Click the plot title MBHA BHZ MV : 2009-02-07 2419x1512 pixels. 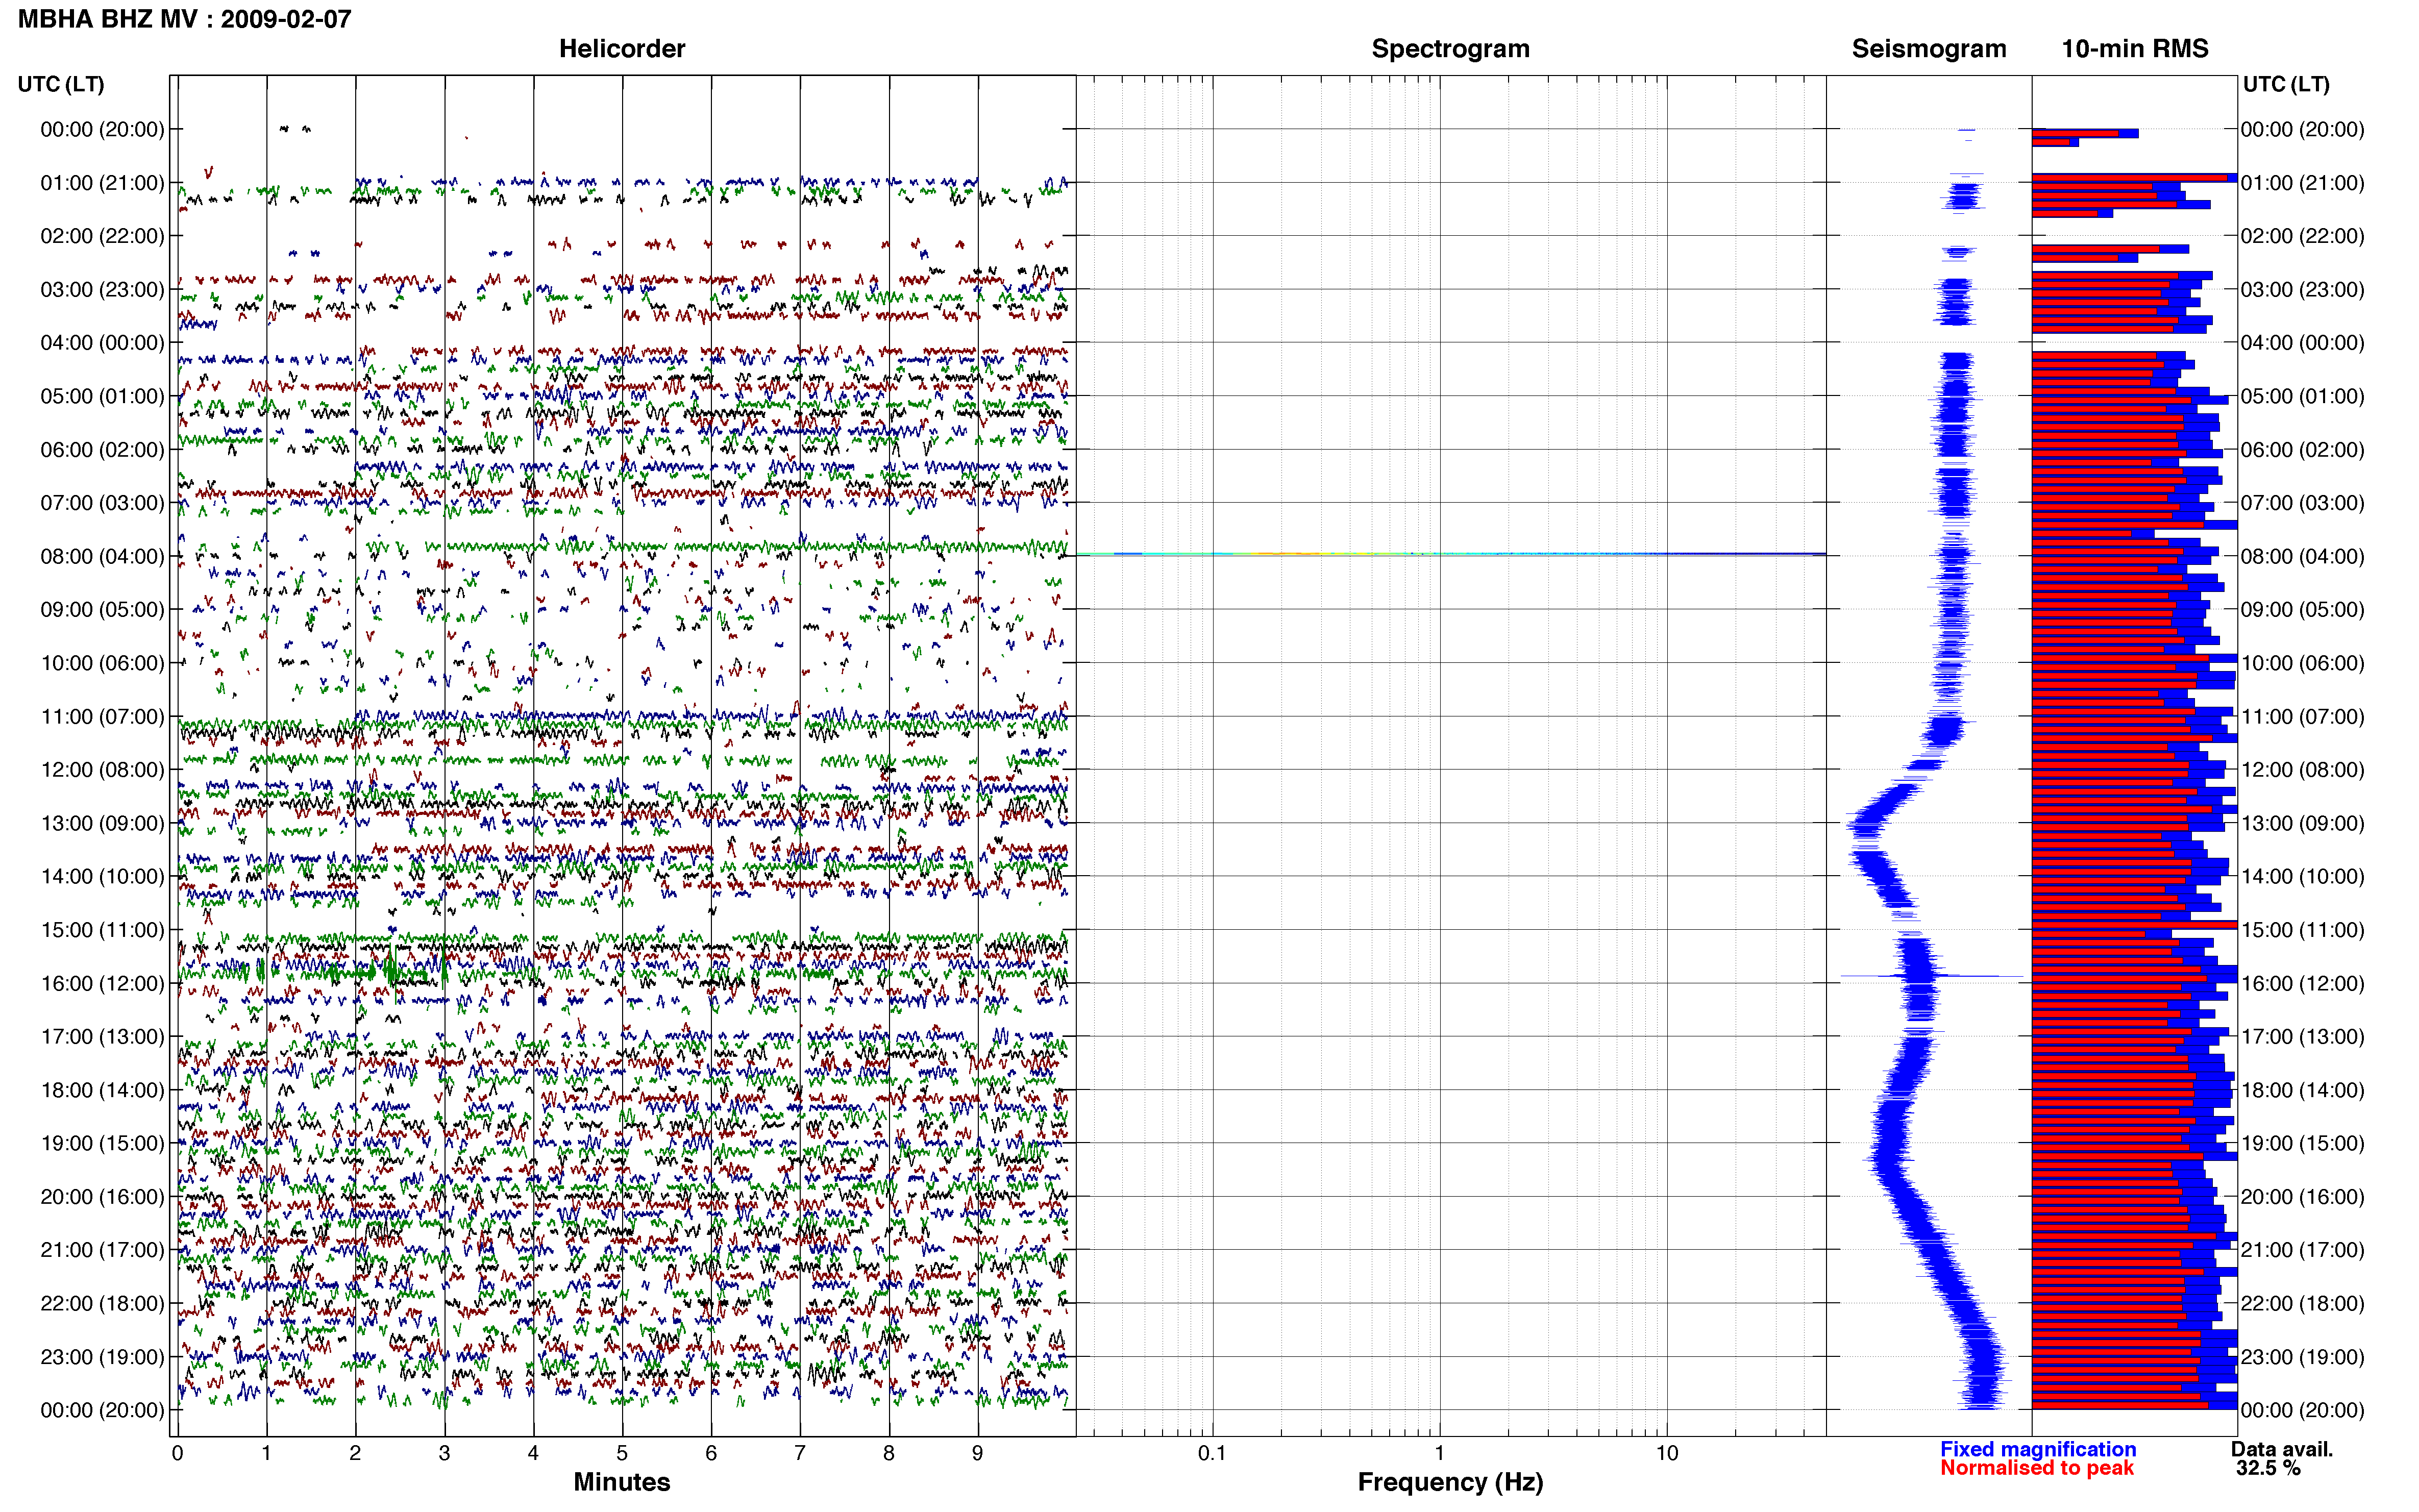coord(185,19)
